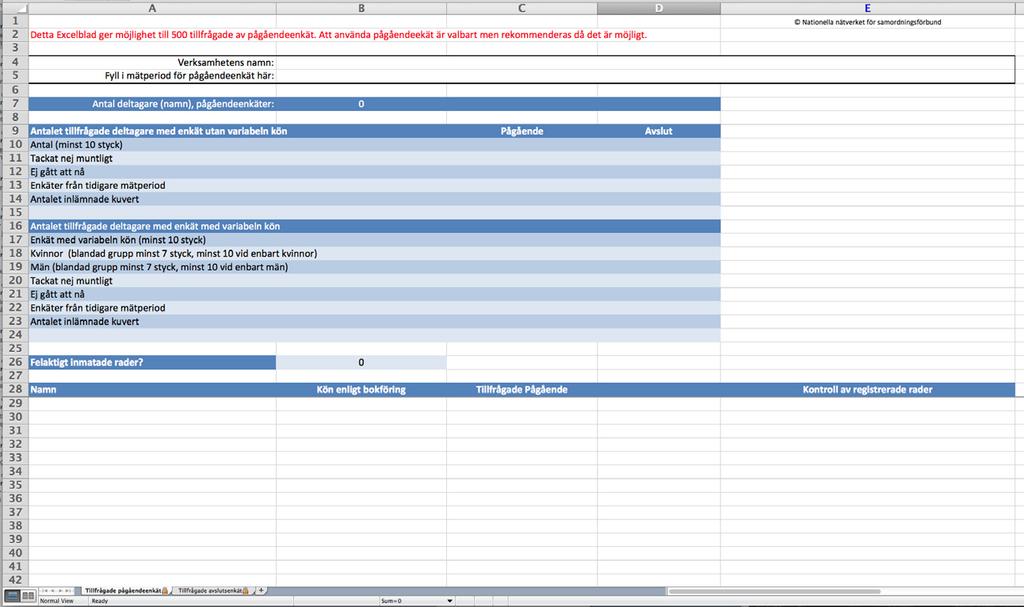The image size is (1024, 607).
Task: Click the 'Pågående' header in row 9
Action: 522,131
